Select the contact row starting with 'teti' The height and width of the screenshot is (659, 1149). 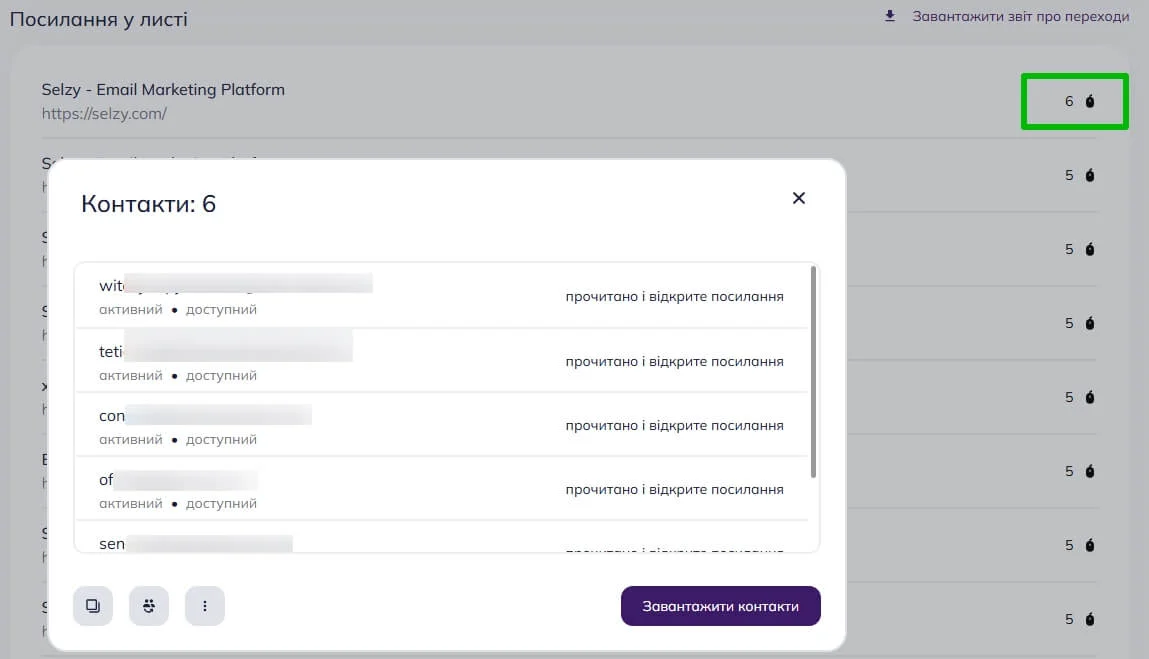pos(442,361)
